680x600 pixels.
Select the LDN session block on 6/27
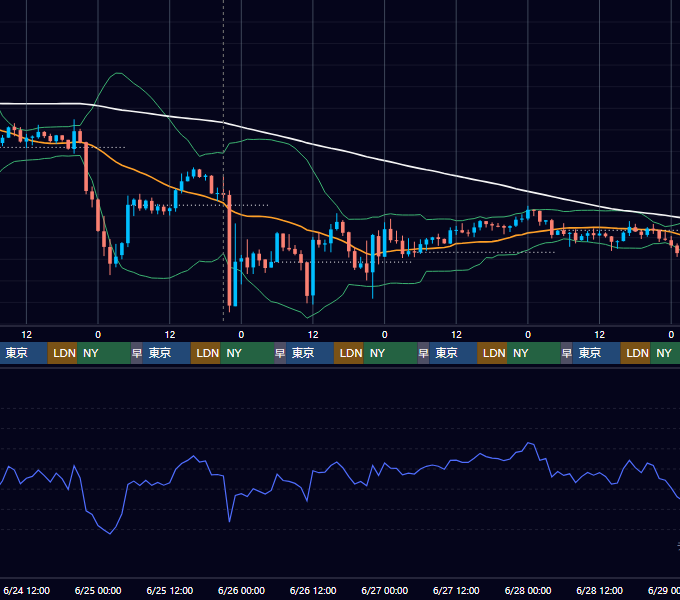point(492,353)
